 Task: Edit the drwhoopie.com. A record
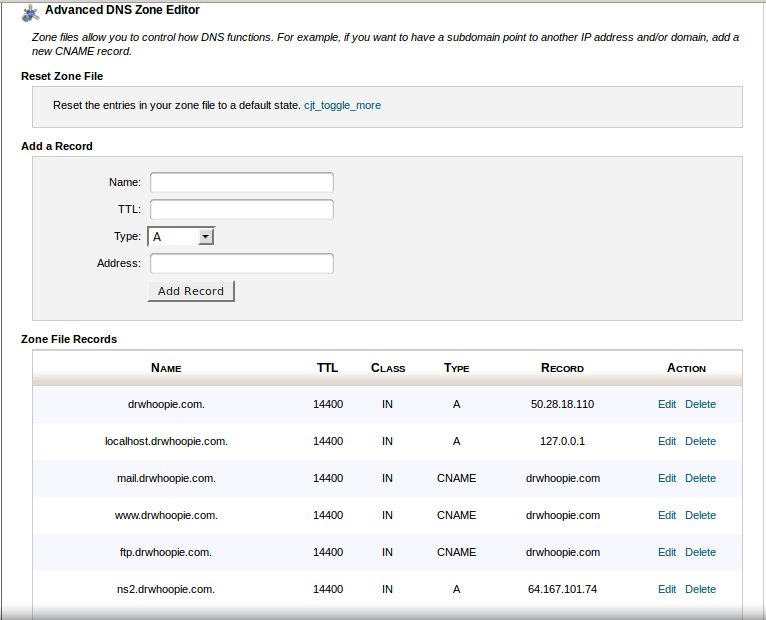[x=667, y=404]
